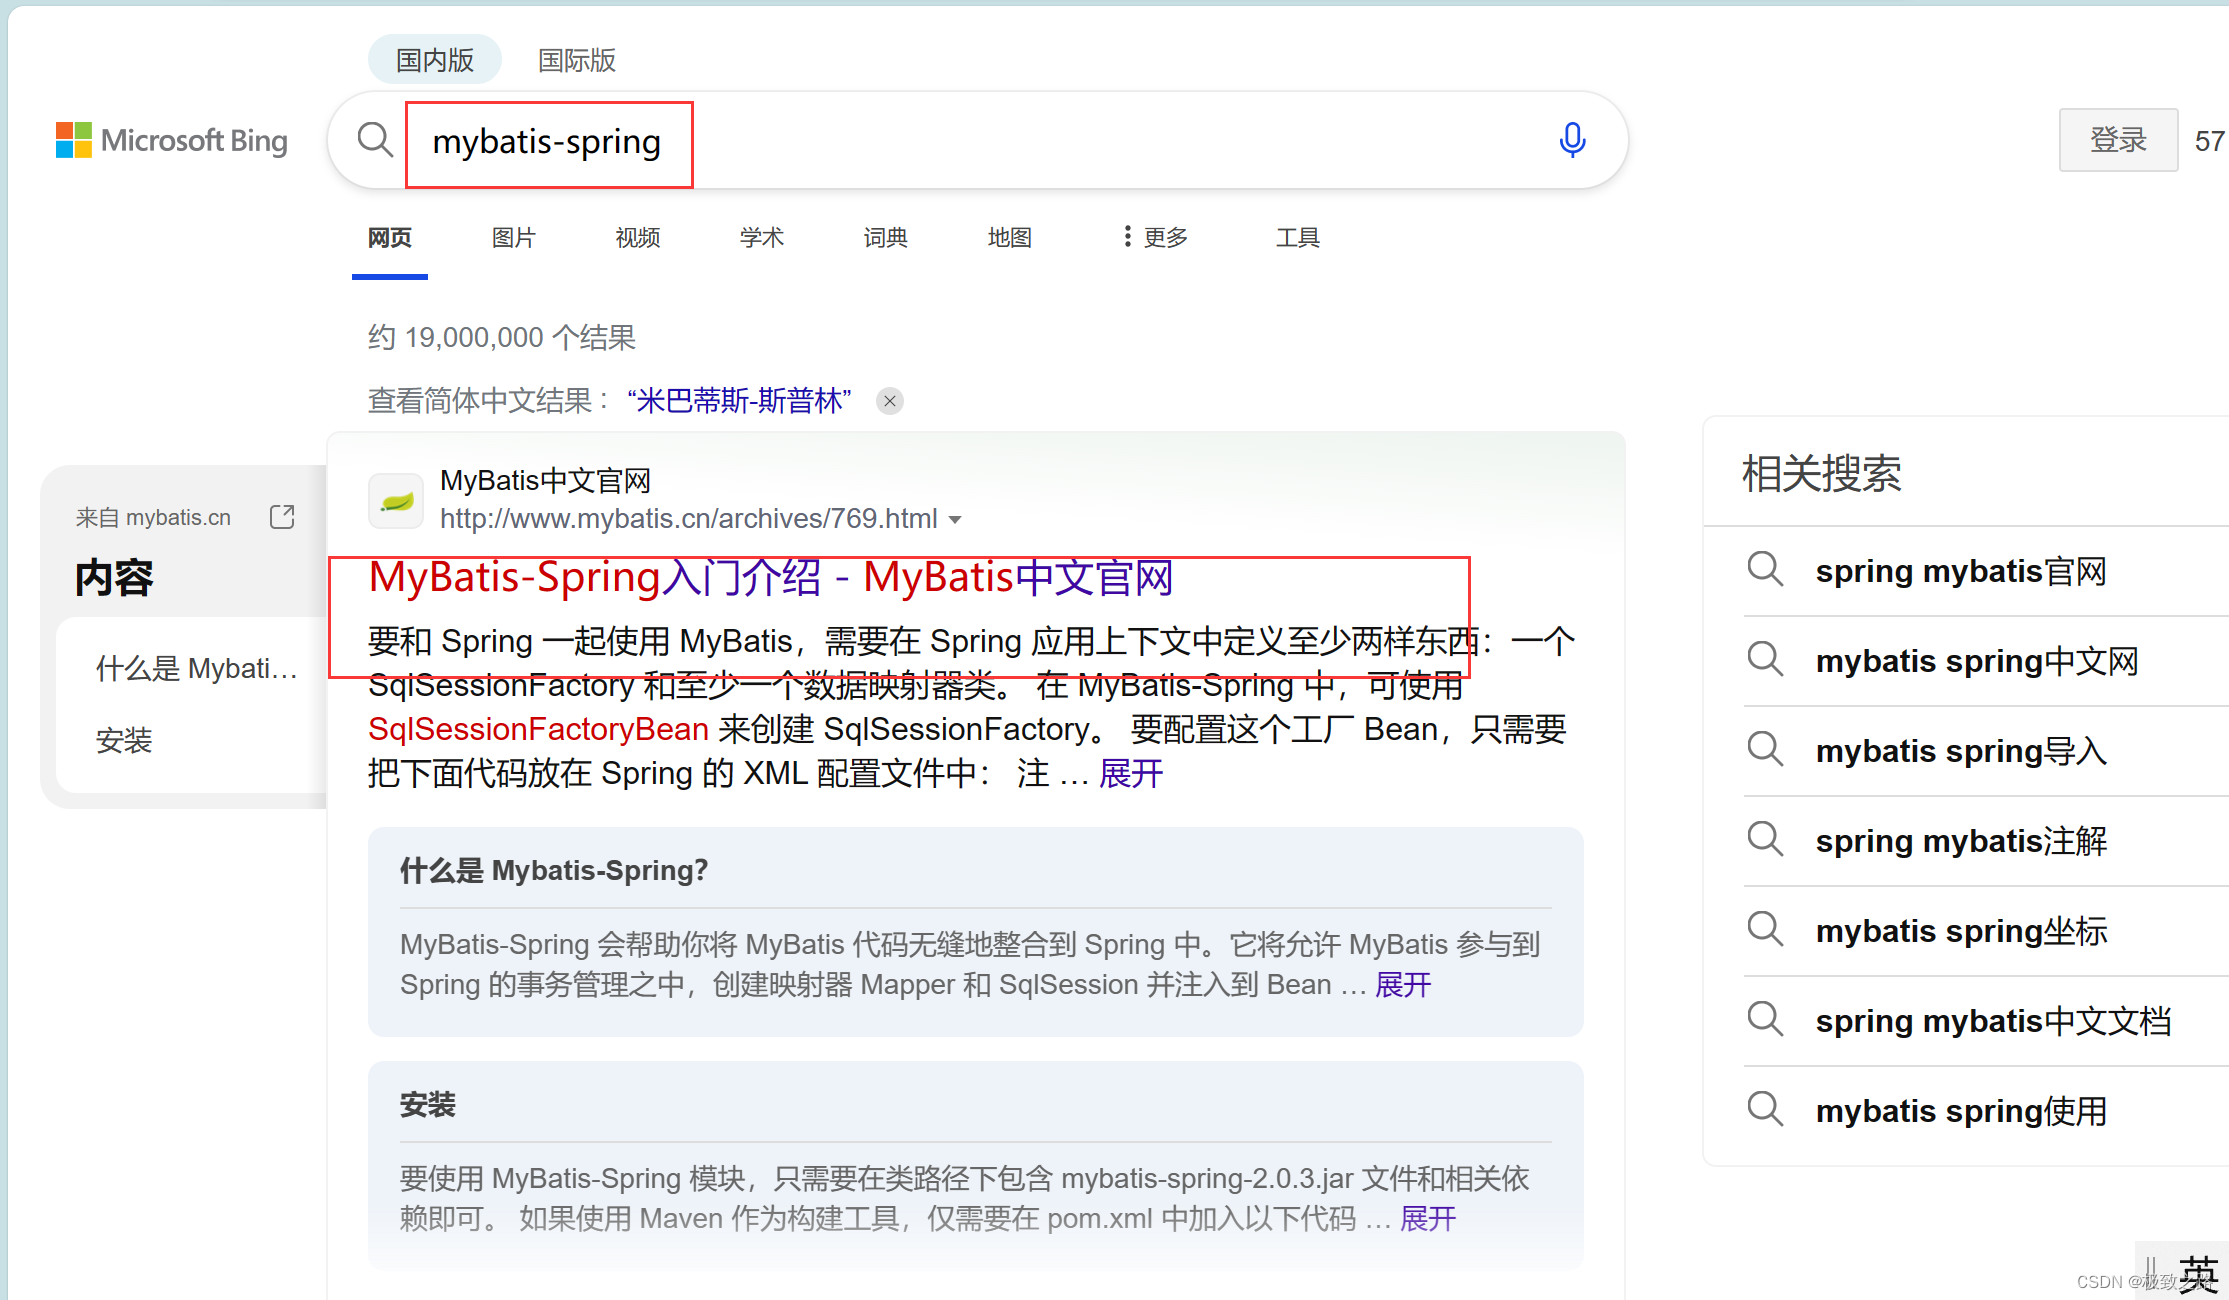Click the 英 input method indicator
The height and width of the screenshot is (1300, 2229).
tap(2198, 1273)
